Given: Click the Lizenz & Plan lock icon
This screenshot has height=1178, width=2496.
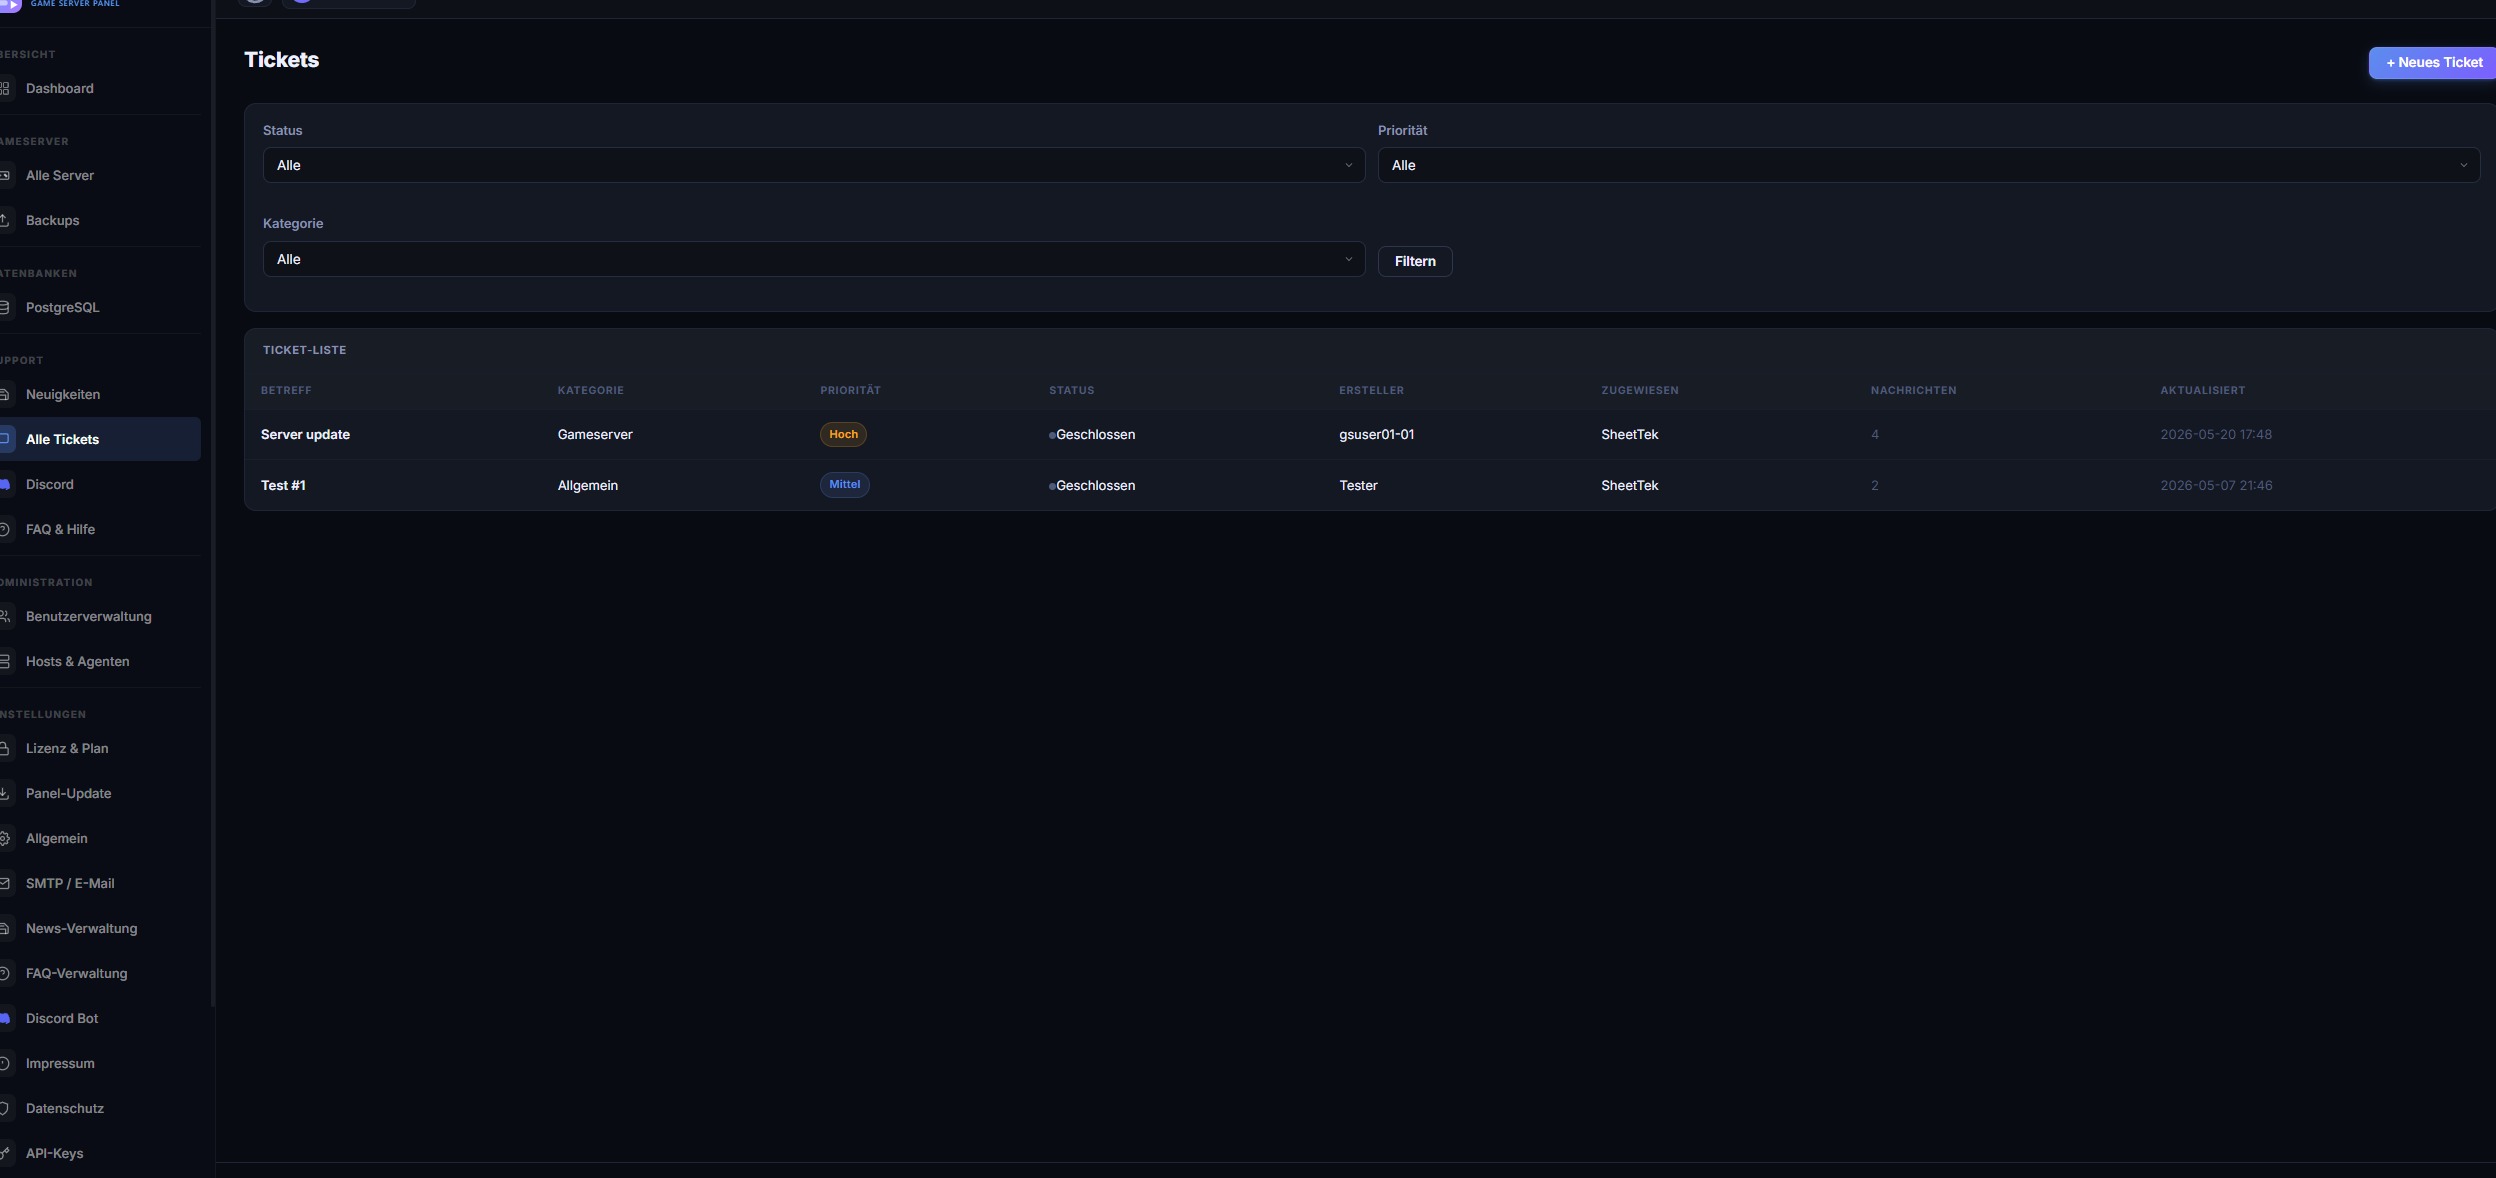Looking at the screenshot, I should point(5,749).
